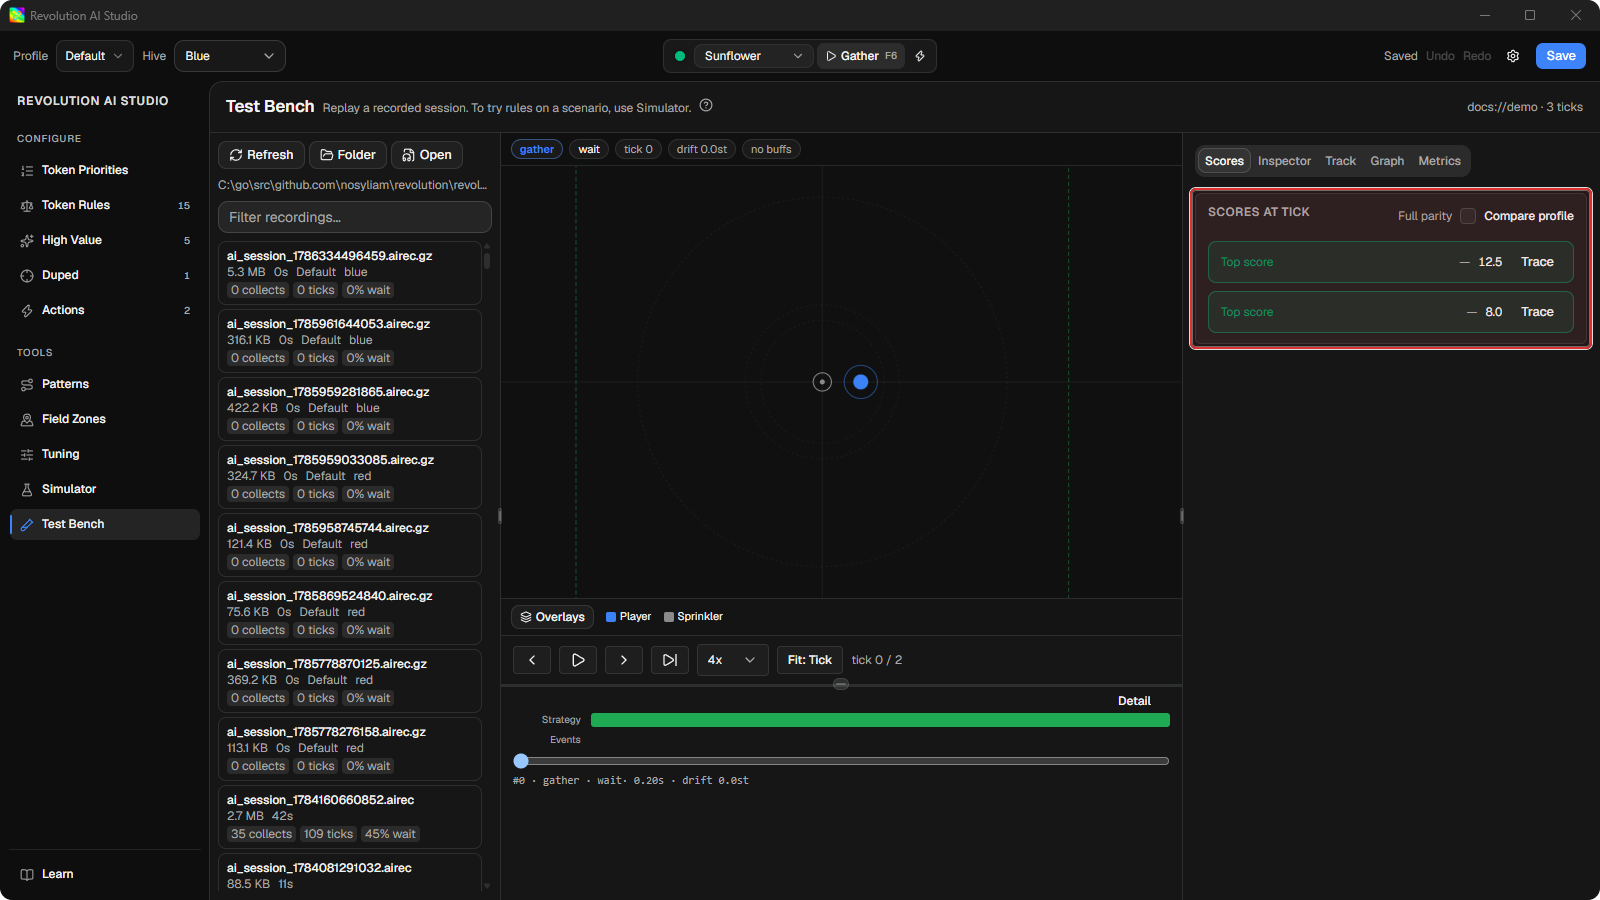Click the green Strategy timeline bar

pos(880,720)
